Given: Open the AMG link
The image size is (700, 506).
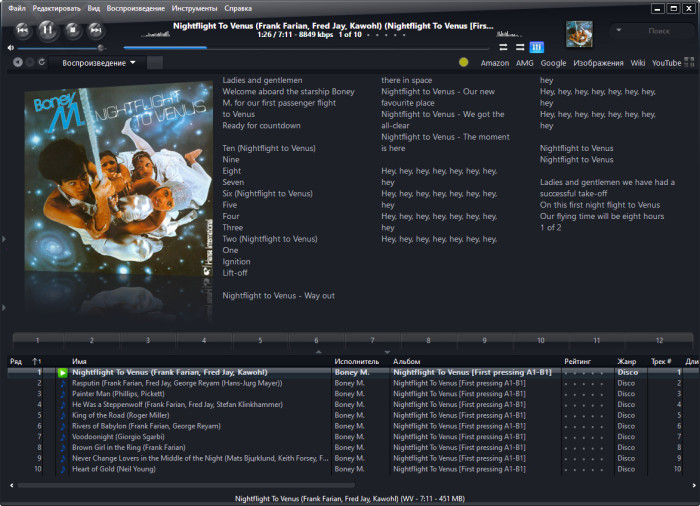Looking at the screenshot, I should (525, 63).
